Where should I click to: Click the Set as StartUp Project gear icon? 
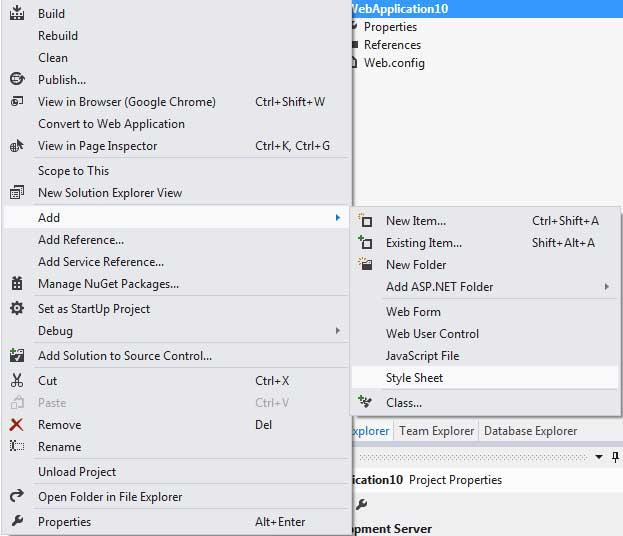[17, 308]
